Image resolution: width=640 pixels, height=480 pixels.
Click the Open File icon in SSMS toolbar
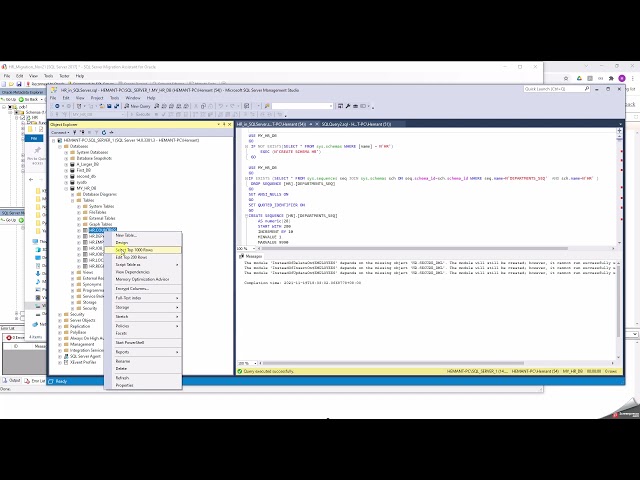coord(102,106)
